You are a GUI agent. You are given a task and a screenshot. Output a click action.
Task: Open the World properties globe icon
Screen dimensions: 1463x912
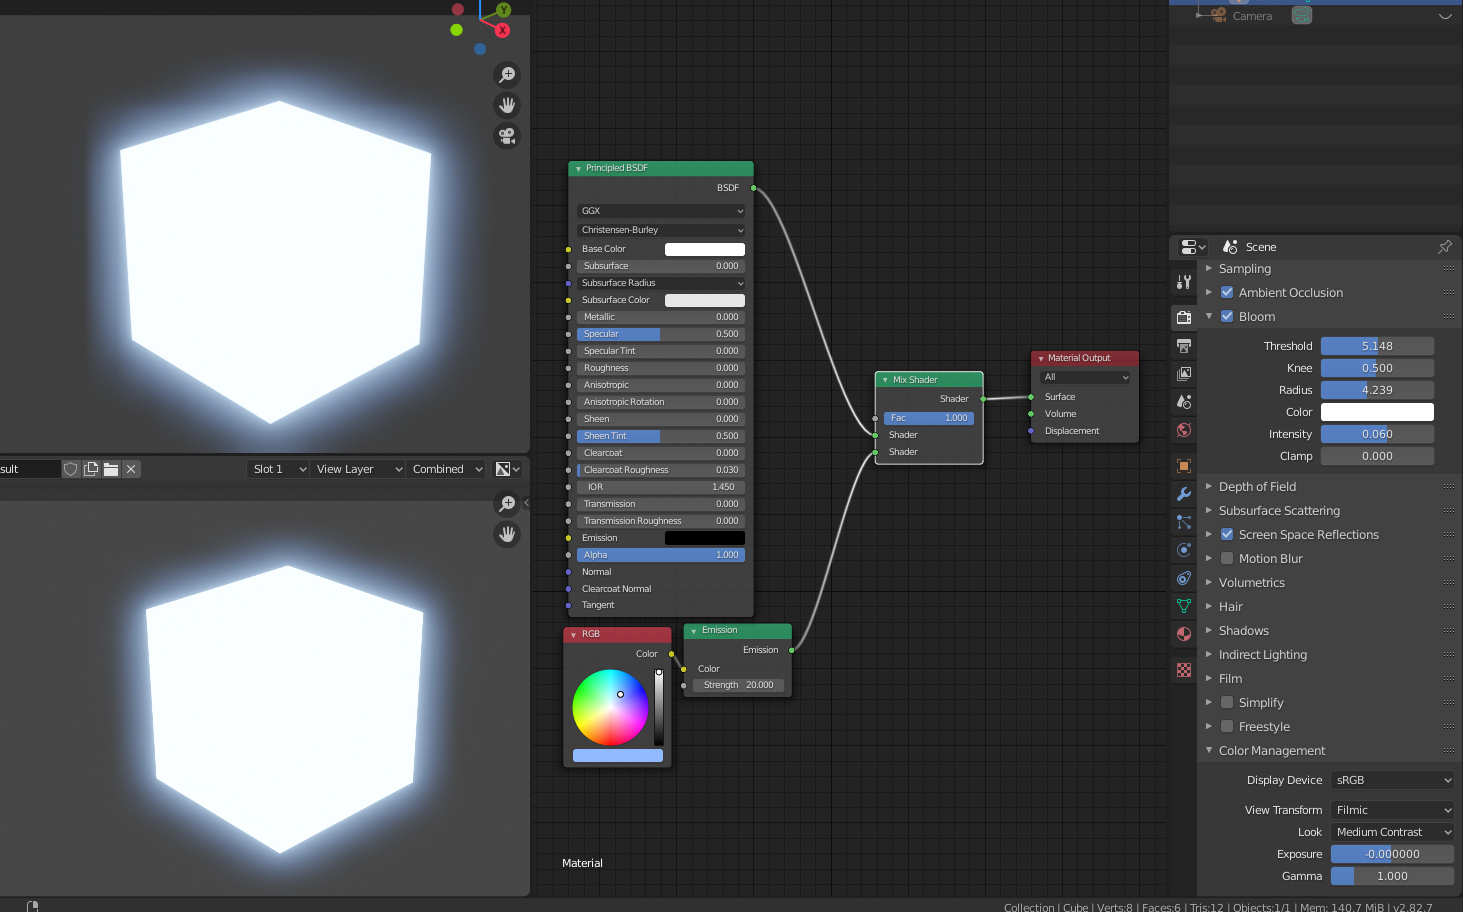pyautogui.click(x=1184, y=429)
